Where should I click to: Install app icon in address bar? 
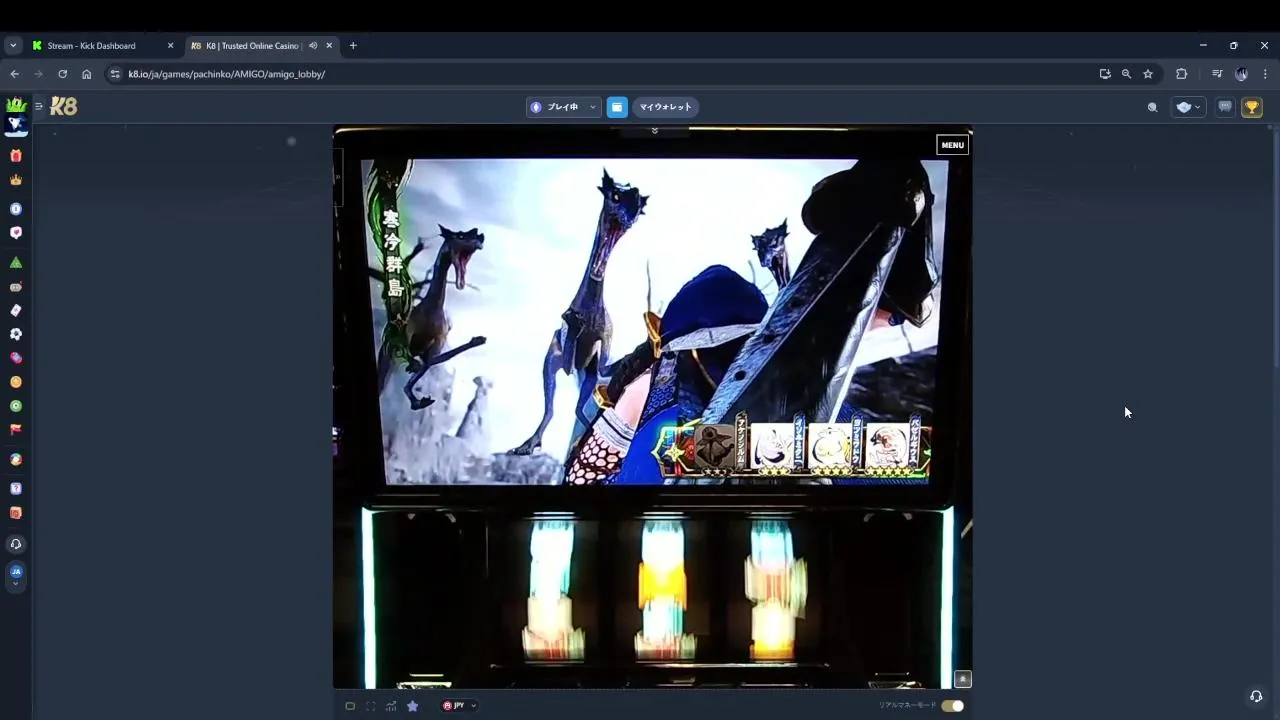pos(1105,74)
